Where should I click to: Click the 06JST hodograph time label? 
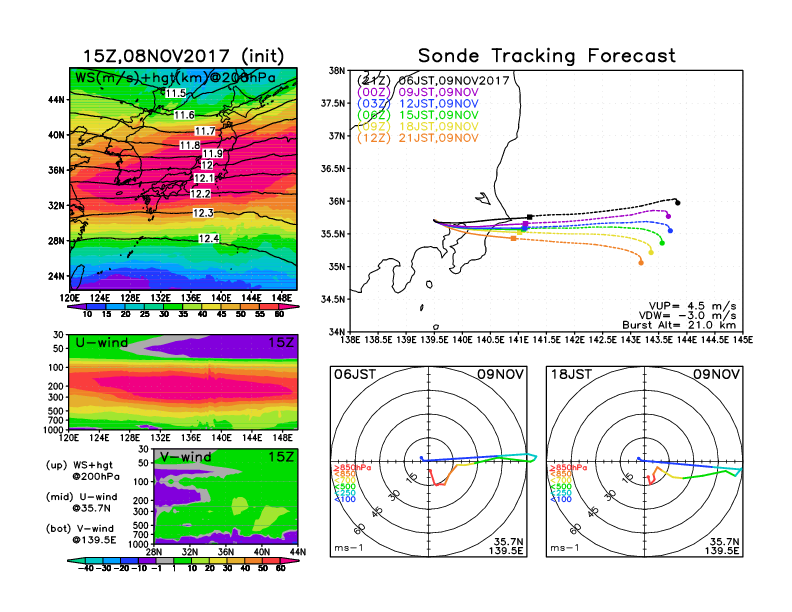click(355, 374)
